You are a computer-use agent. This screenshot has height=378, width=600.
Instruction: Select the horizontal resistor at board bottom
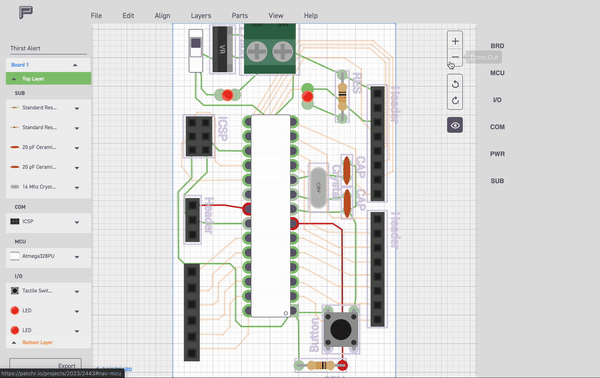(x=321, y=365)
